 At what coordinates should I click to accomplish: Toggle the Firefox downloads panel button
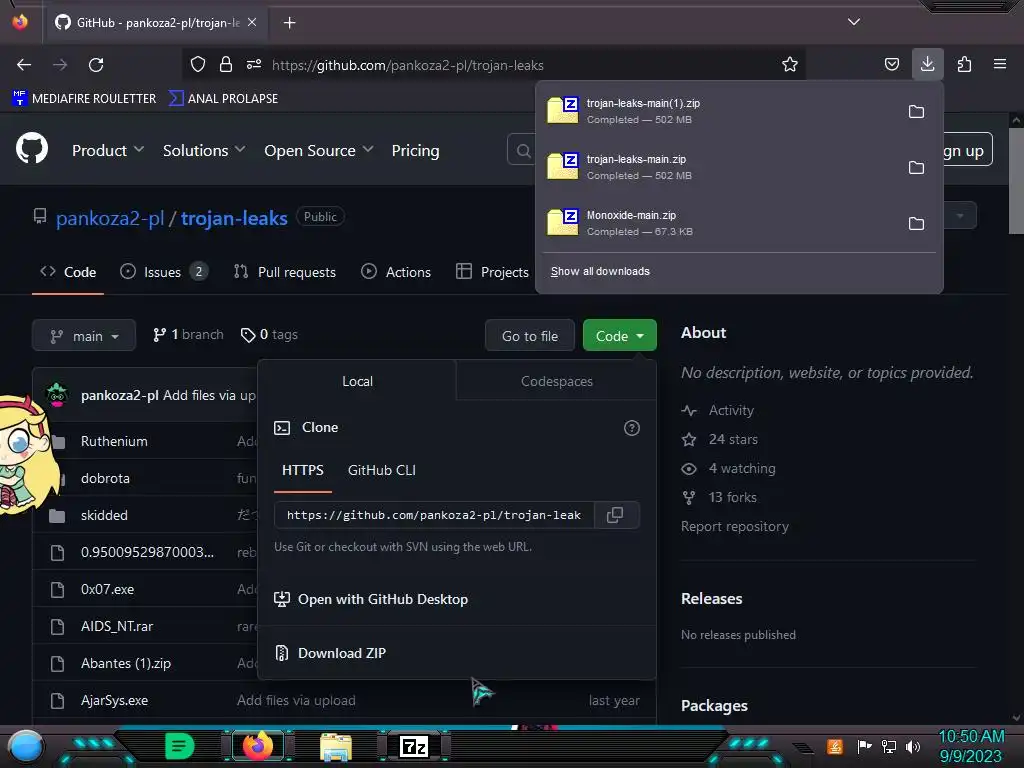[x=927, y=64]
